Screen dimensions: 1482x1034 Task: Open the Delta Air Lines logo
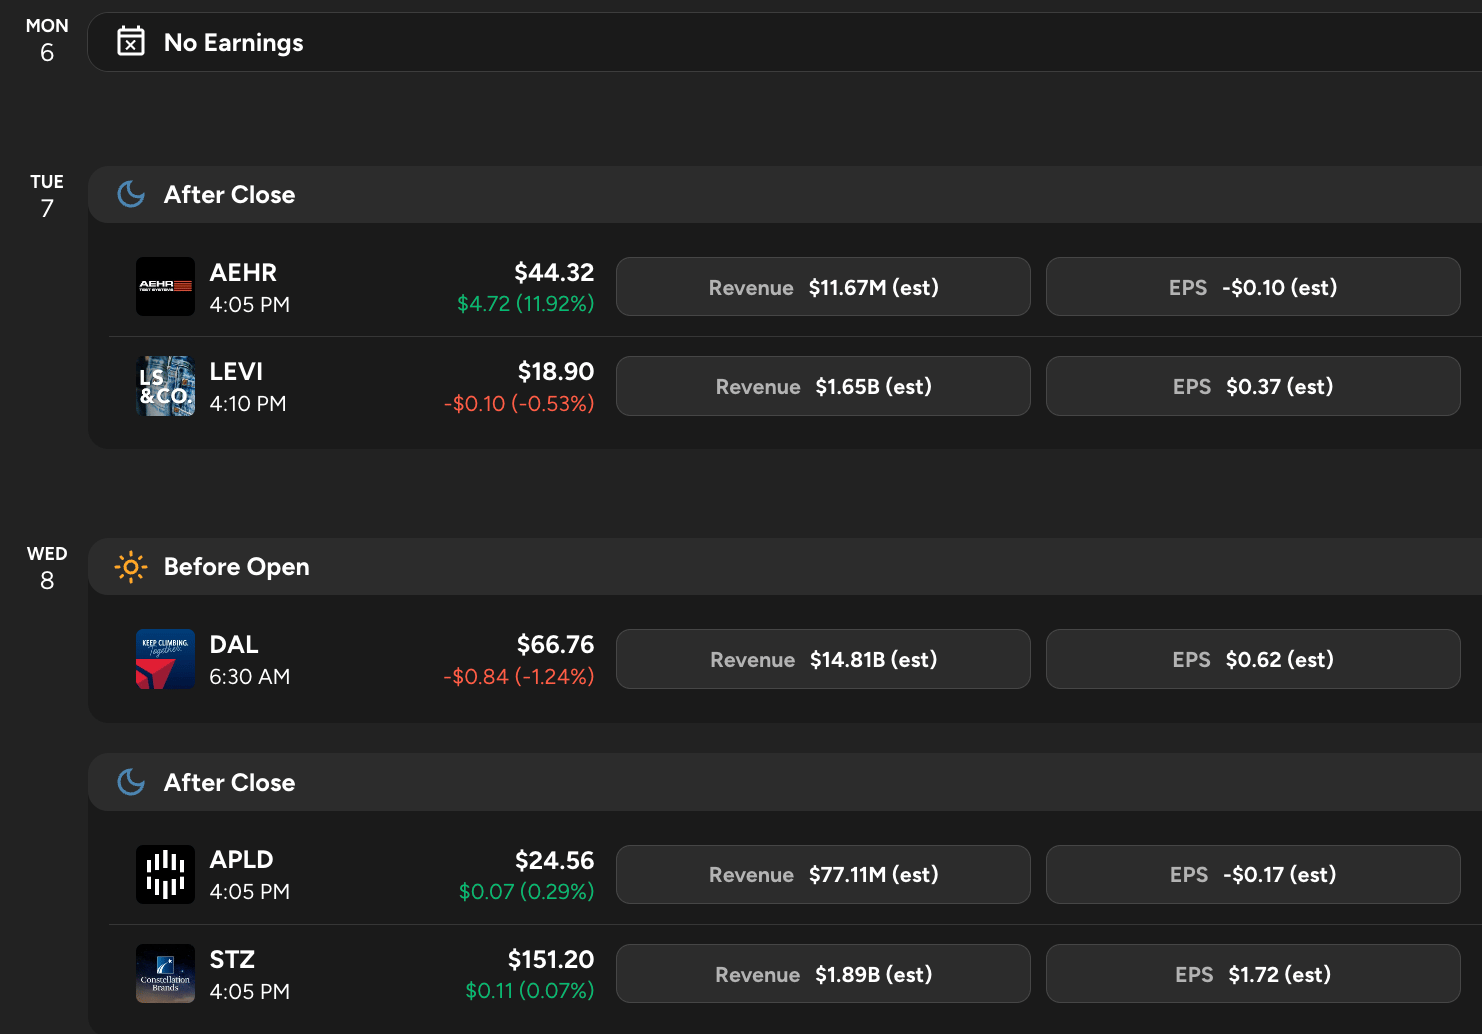point(165,659)
